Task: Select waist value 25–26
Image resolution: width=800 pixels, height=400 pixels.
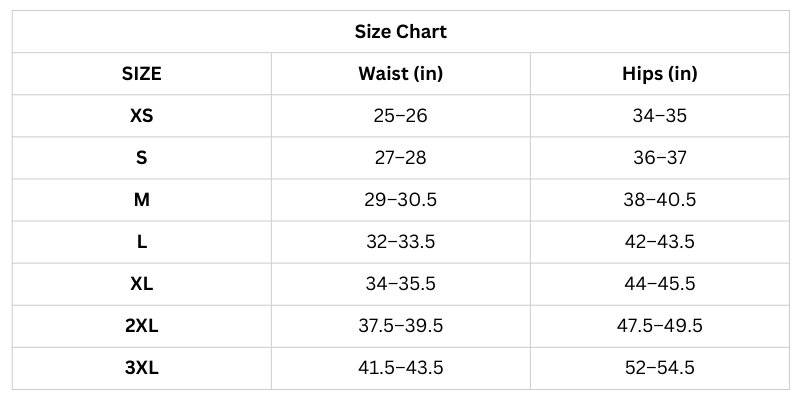Action: (x=400, y=116)
